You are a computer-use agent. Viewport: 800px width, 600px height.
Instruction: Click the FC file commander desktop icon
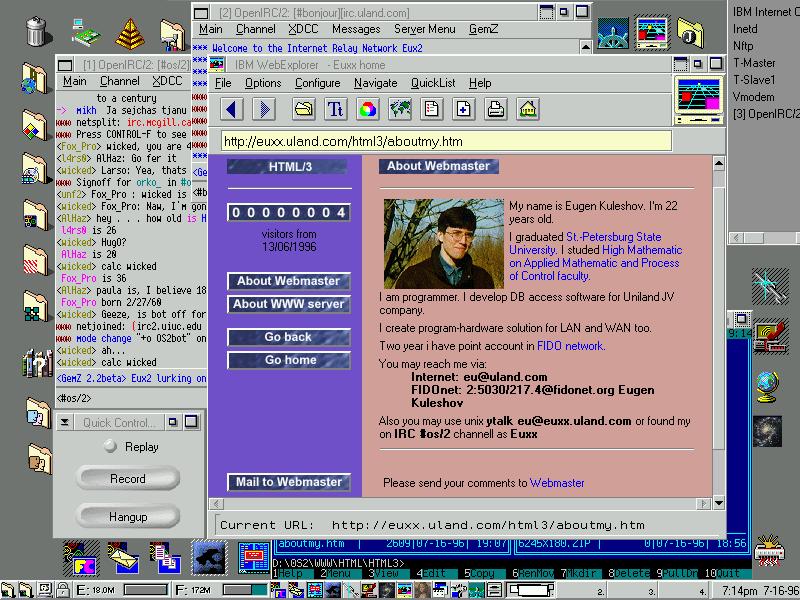(x=81, y=558)
